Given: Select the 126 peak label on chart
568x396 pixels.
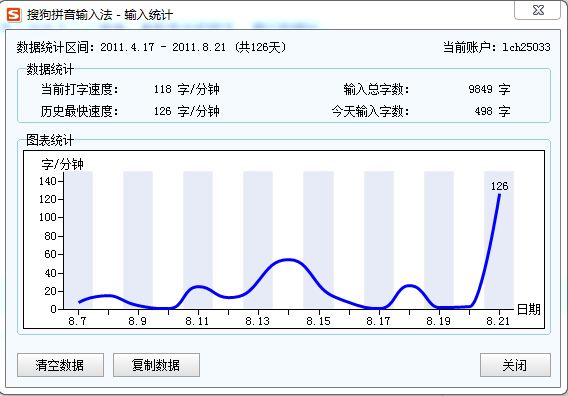Looking at the screenshot, I should [x=500, y=186].
